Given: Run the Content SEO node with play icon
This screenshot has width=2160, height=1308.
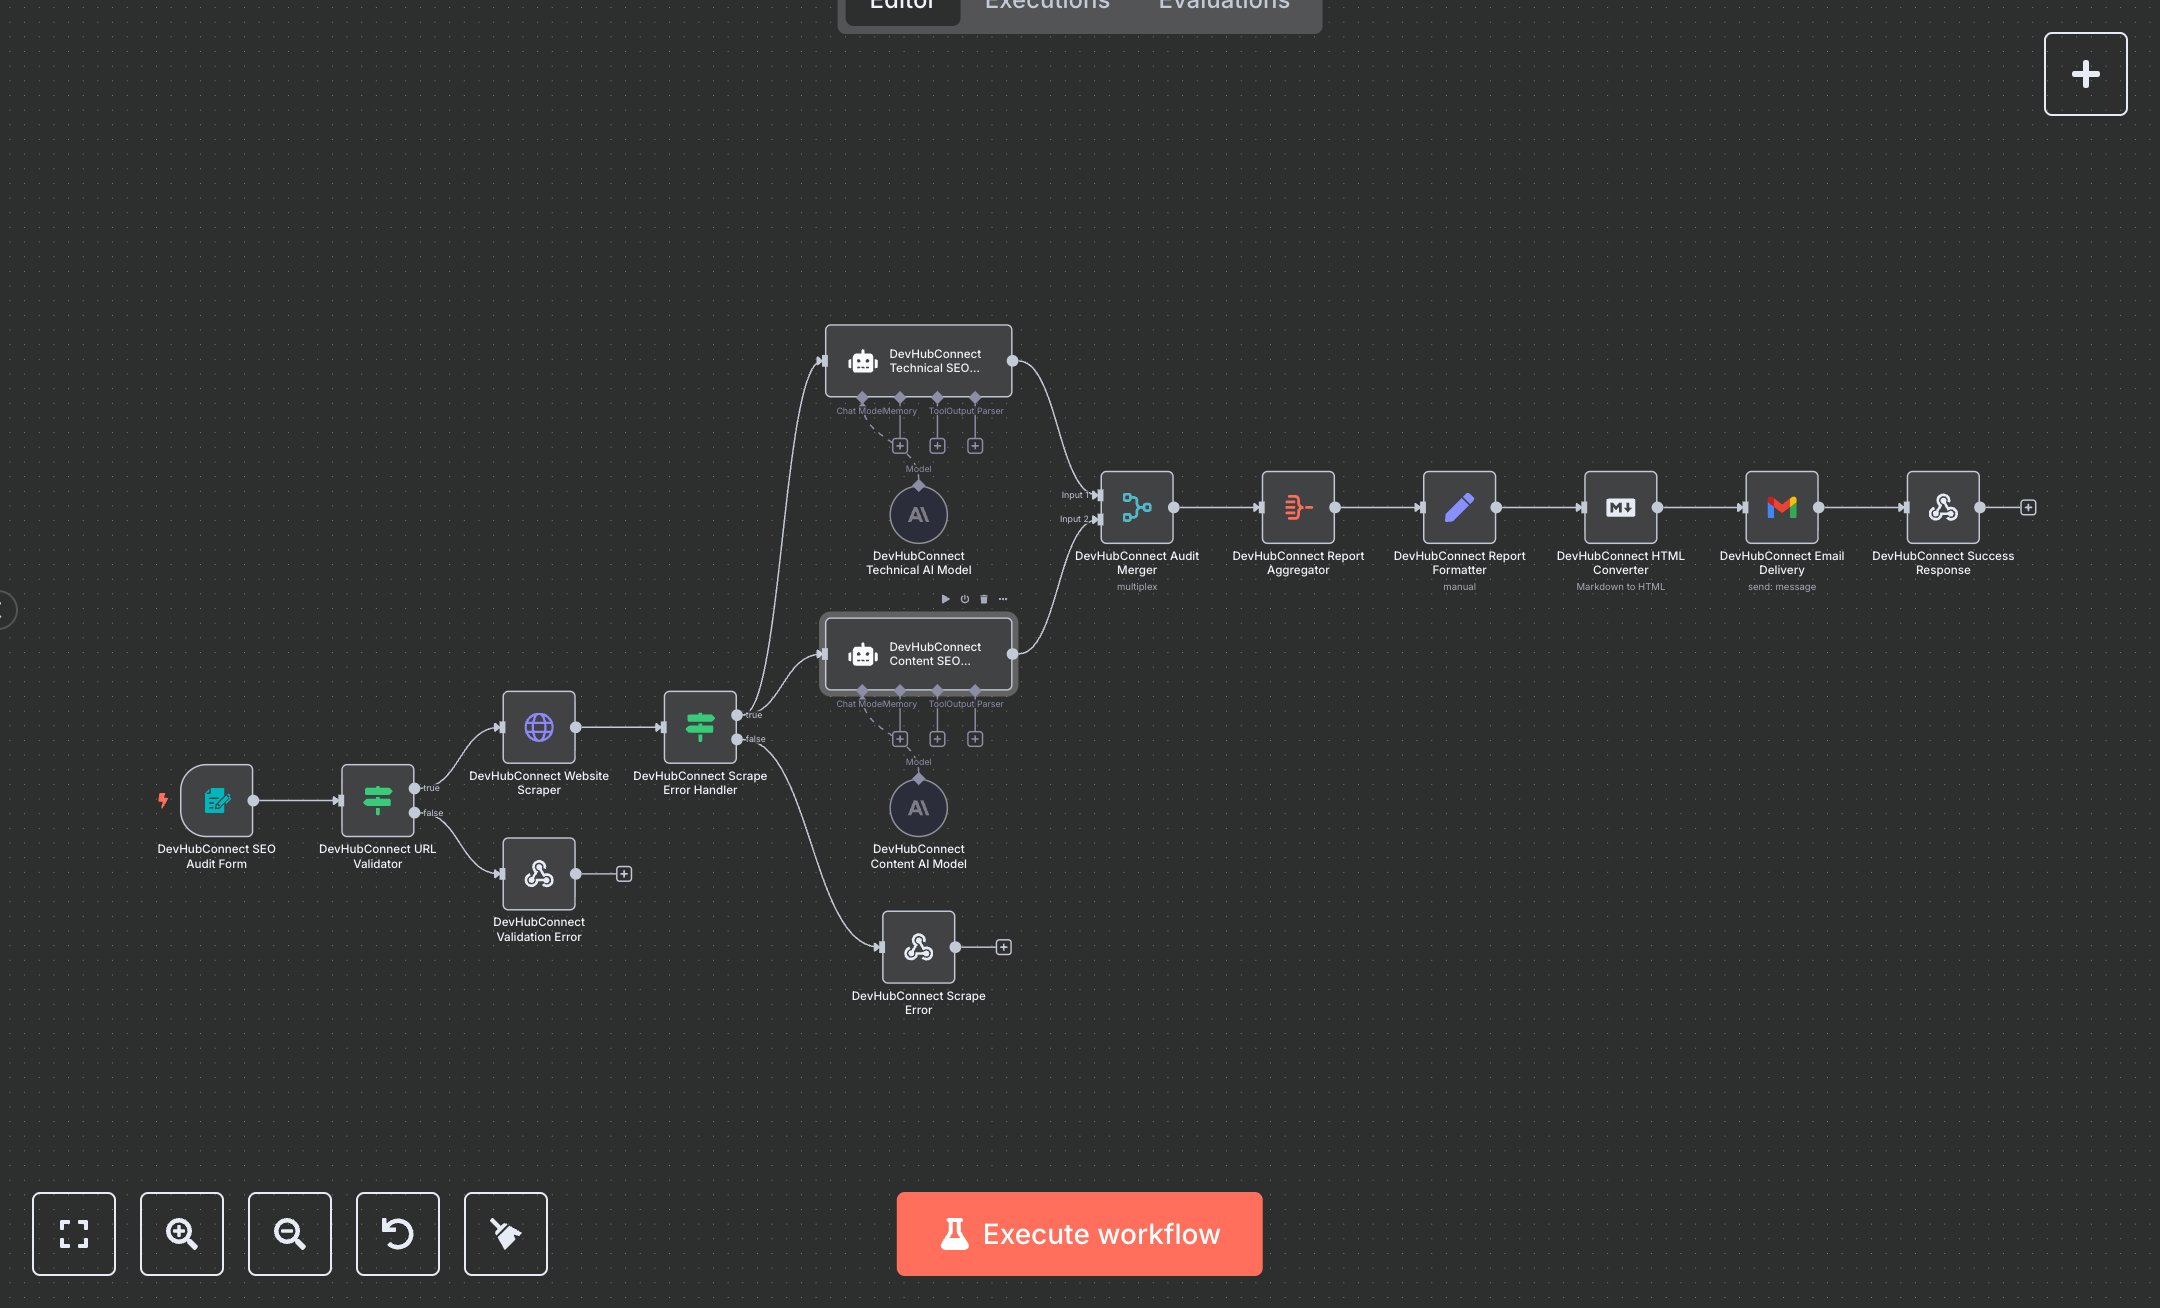Looking at the screenshot, I should [945, 599].
